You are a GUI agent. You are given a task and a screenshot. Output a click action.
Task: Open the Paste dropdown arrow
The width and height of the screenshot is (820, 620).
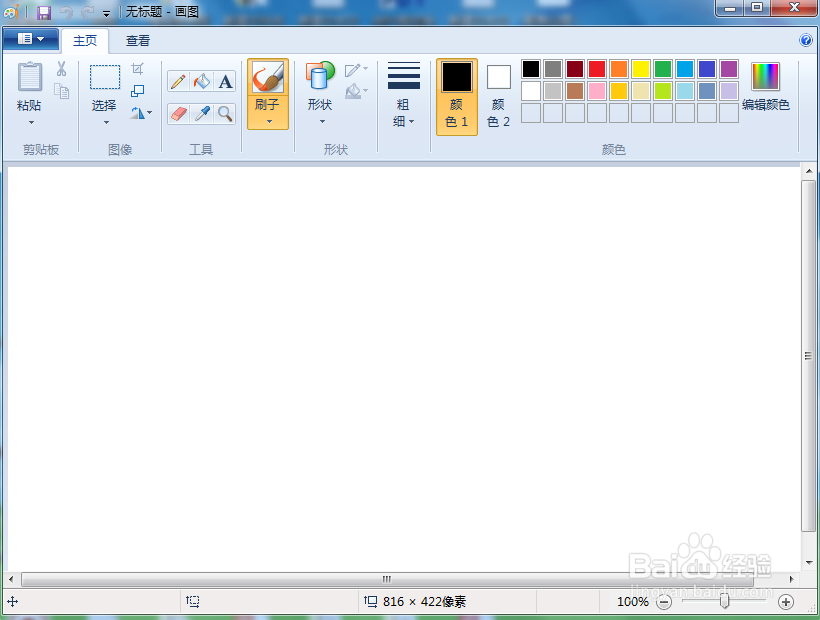(31, 122)
